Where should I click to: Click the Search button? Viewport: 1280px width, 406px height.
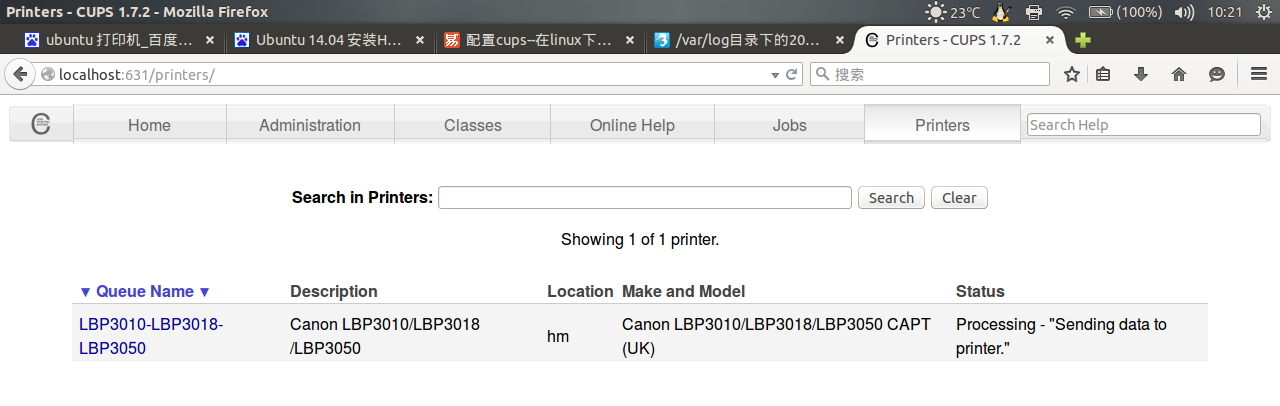tap(891, 198)
